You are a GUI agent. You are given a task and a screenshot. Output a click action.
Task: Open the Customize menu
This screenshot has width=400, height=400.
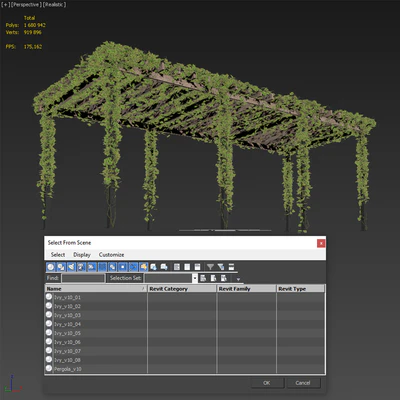[x=111, y=255]
